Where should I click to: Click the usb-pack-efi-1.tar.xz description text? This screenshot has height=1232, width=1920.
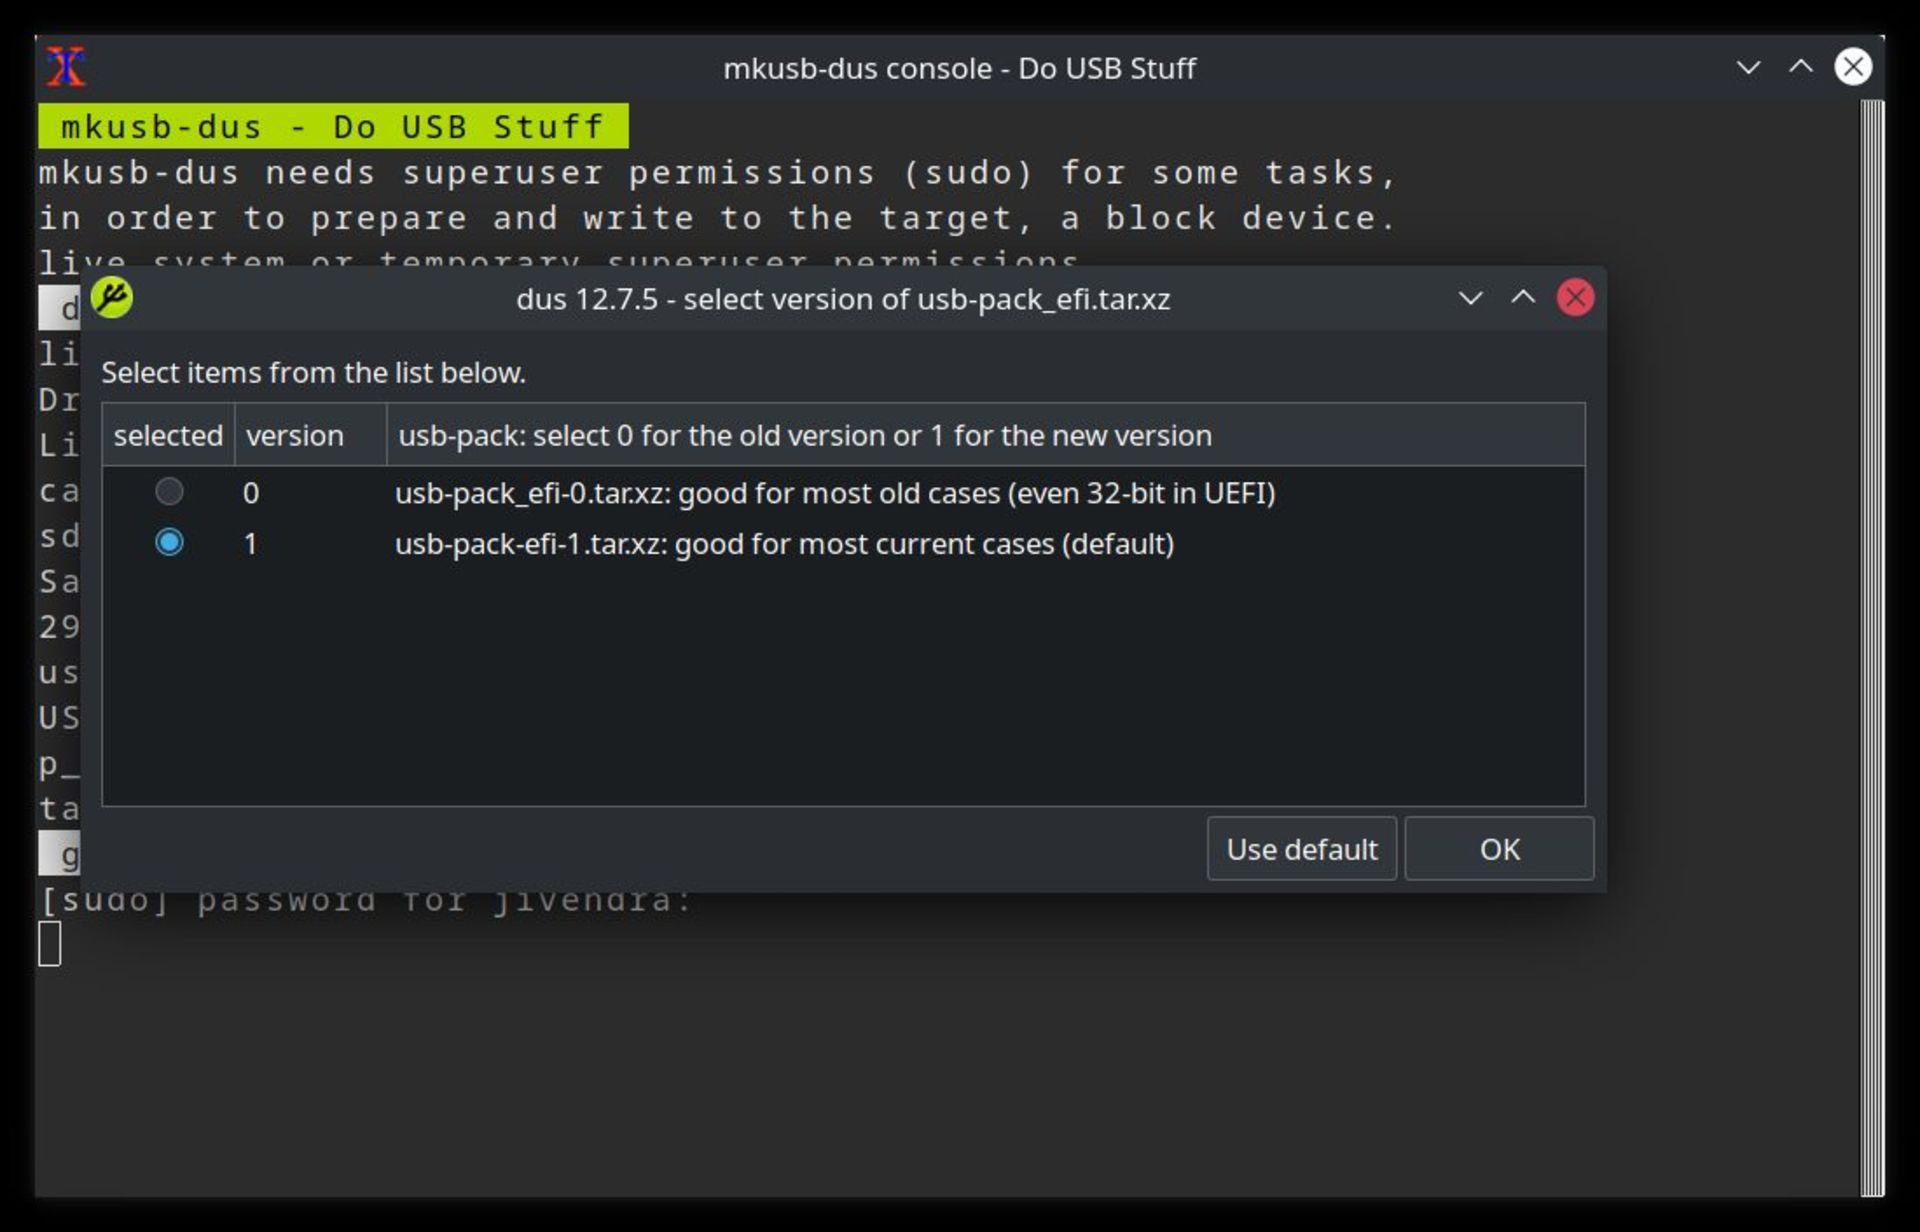(x=784, y=544)
